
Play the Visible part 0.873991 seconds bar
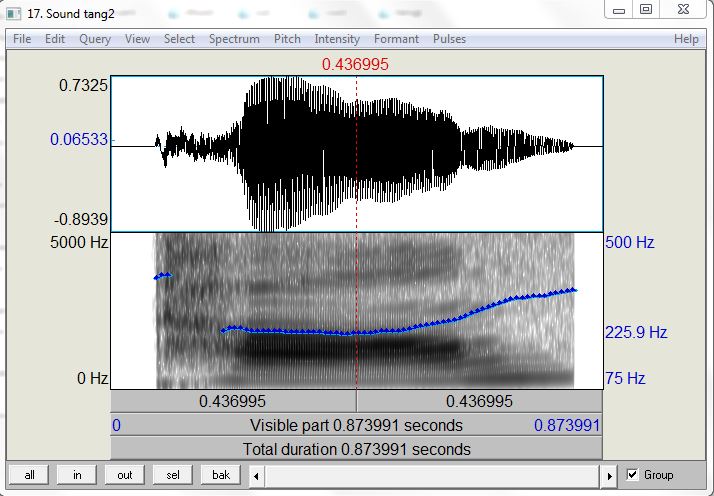point(357,425)
